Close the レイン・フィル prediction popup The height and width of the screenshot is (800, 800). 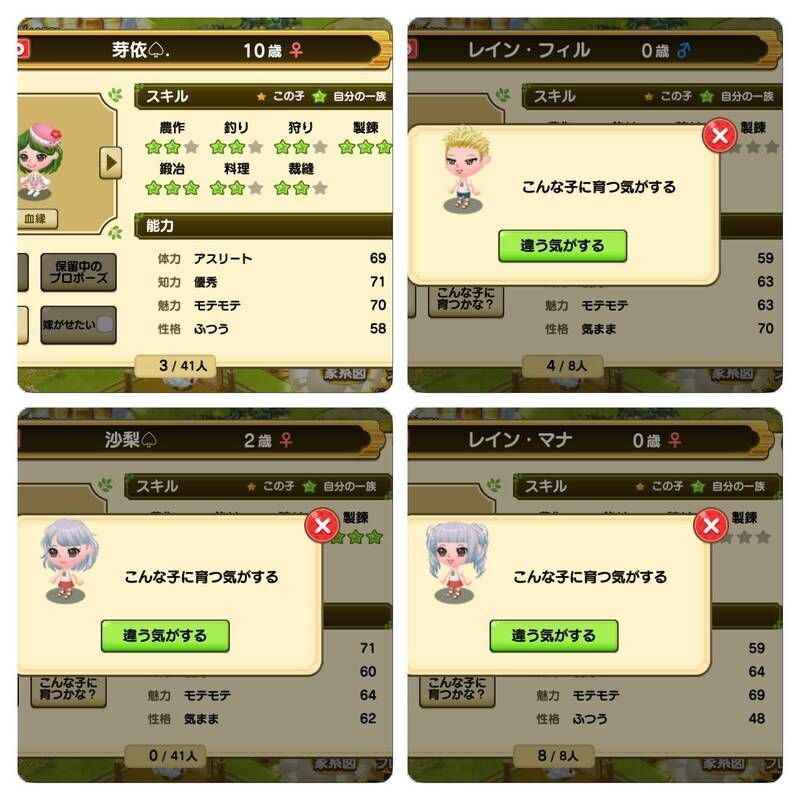[719, 135]
